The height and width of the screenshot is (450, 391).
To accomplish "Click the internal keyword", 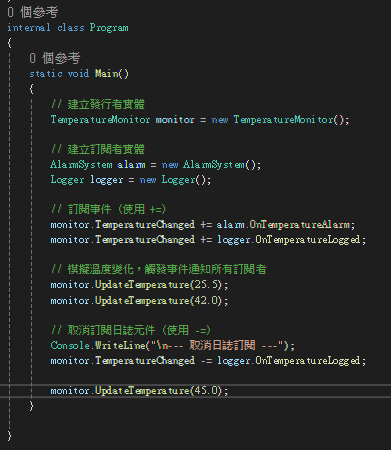I will pyautogui.click(x=29, y=27).
